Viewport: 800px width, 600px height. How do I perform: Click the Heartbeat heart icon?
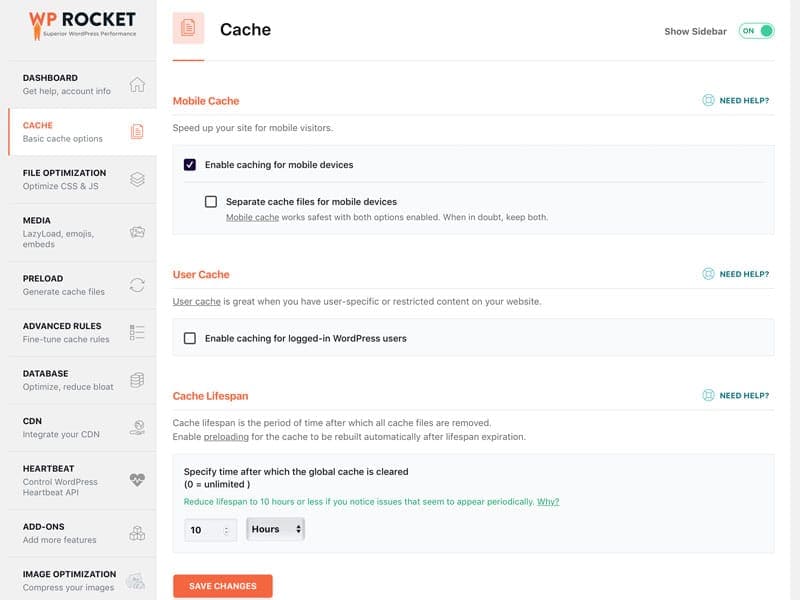(x=137, y=480)
